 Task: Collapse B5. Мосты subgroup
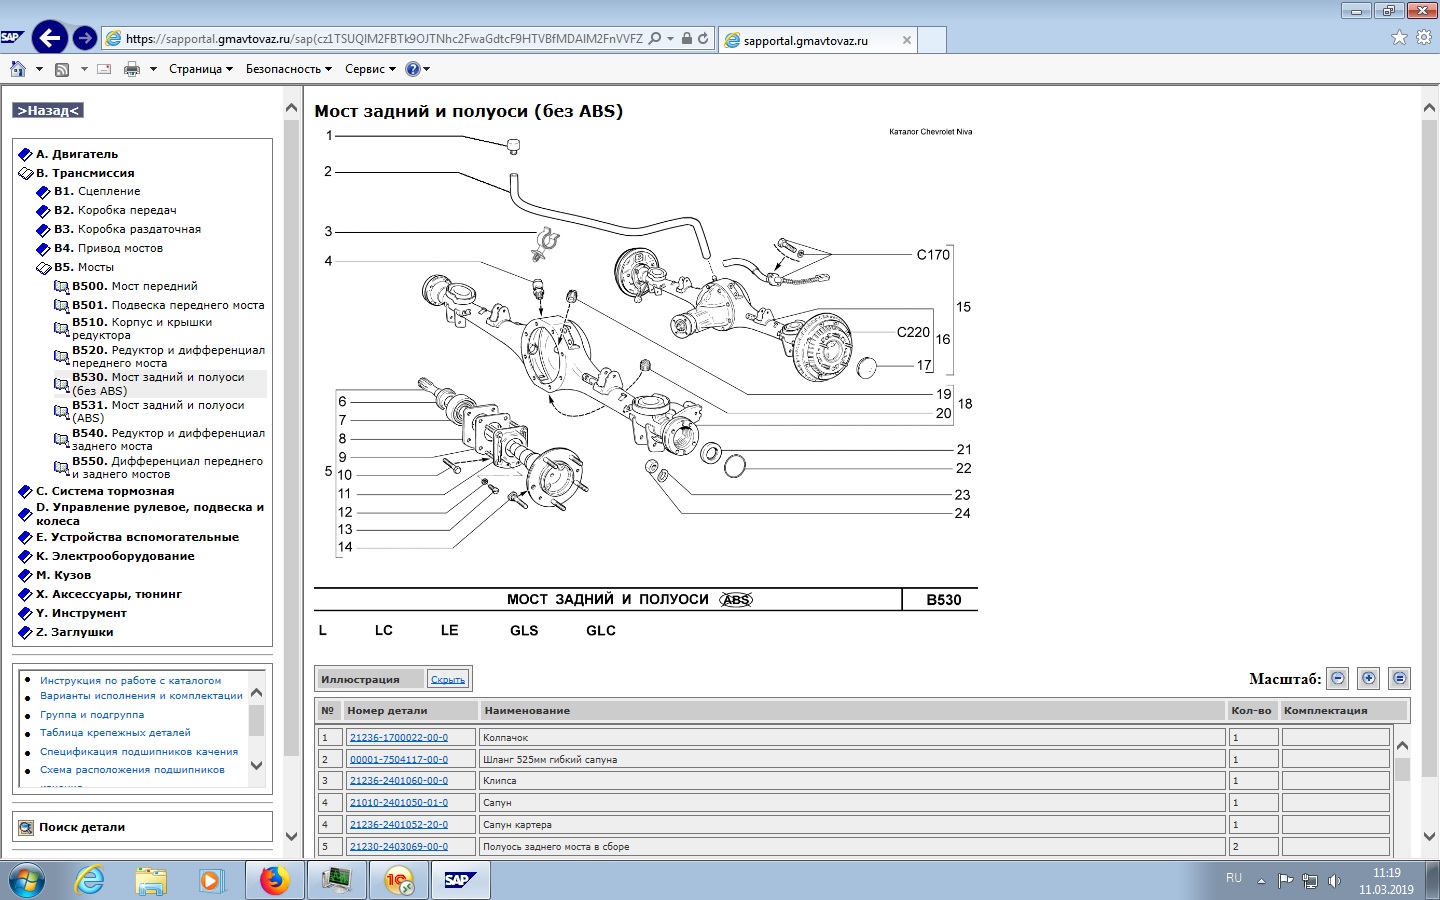43,268
